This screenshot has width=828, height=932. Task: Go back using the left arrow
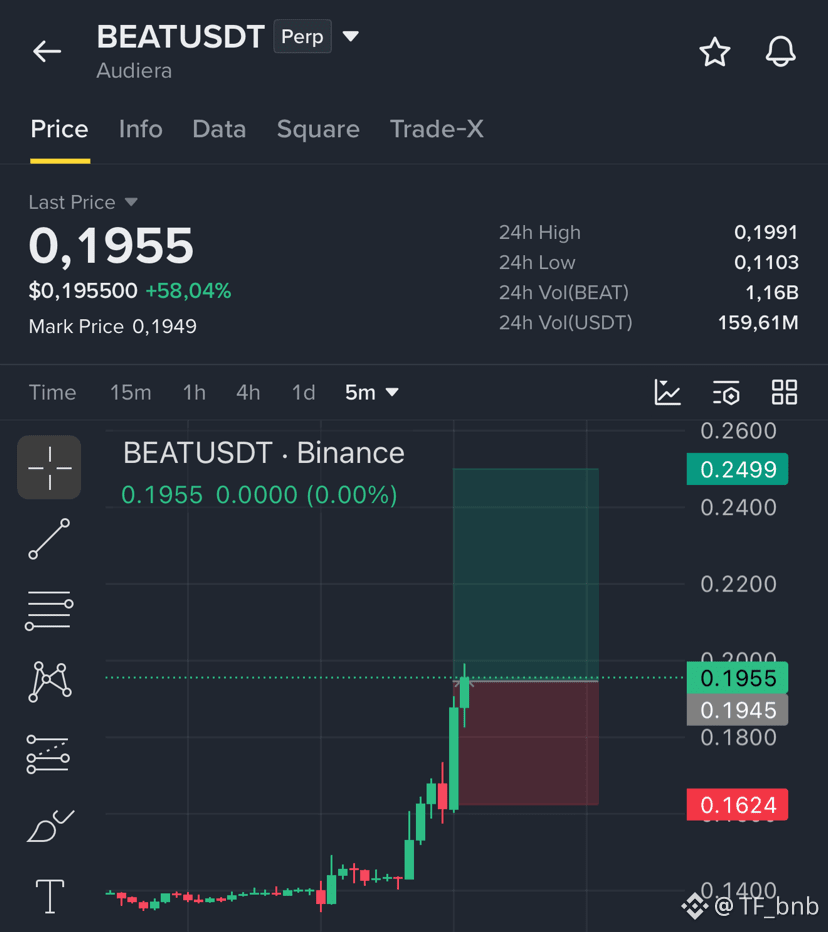pyautogui.click(x=47, y=52)
